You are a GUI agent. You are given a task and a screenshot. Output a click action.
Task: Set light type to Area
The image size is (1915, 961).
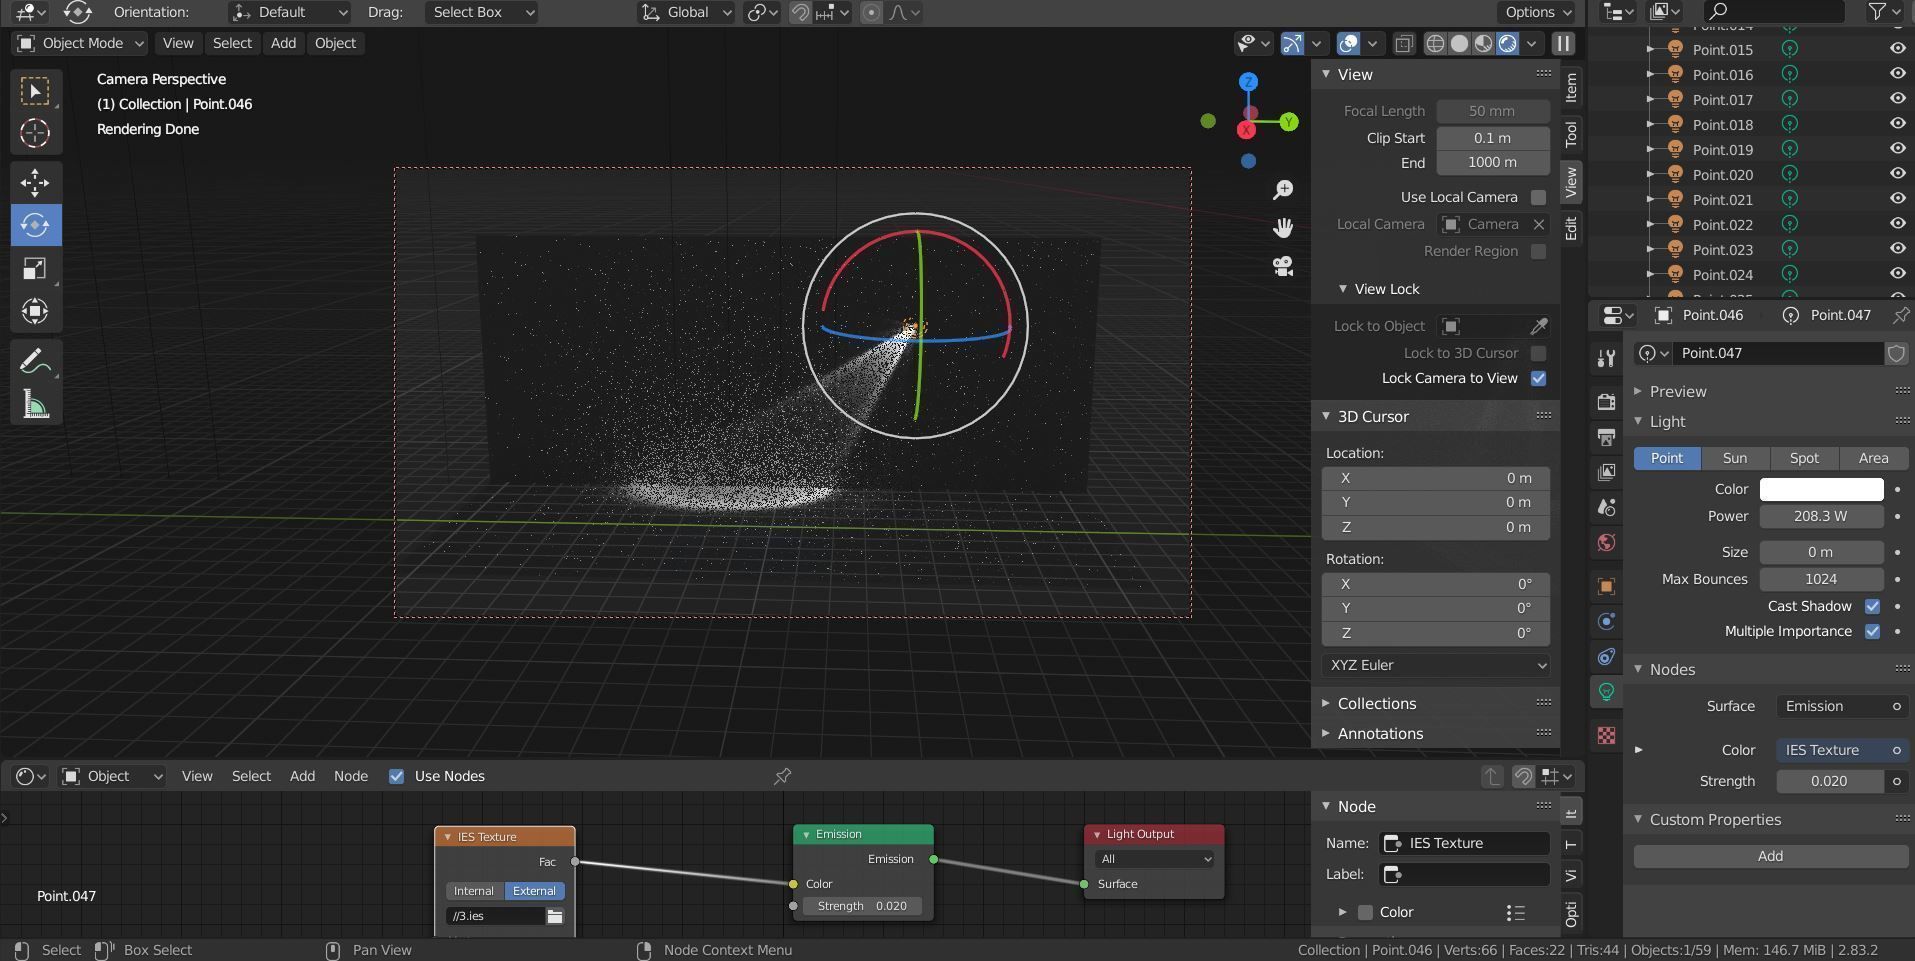click(1873, 458)
